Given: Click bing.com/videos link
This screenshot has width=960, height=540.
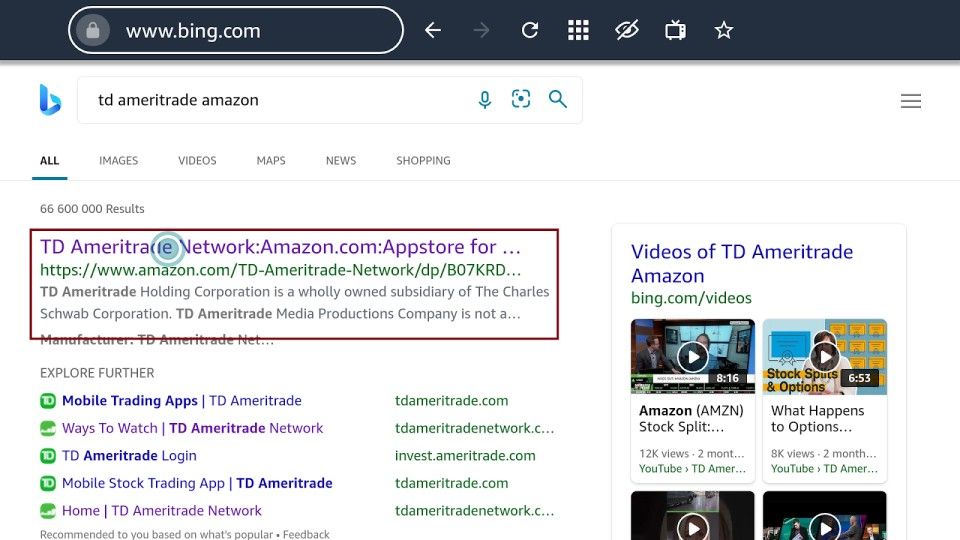Looking at the screenshot, I should [x=691, y=298].
